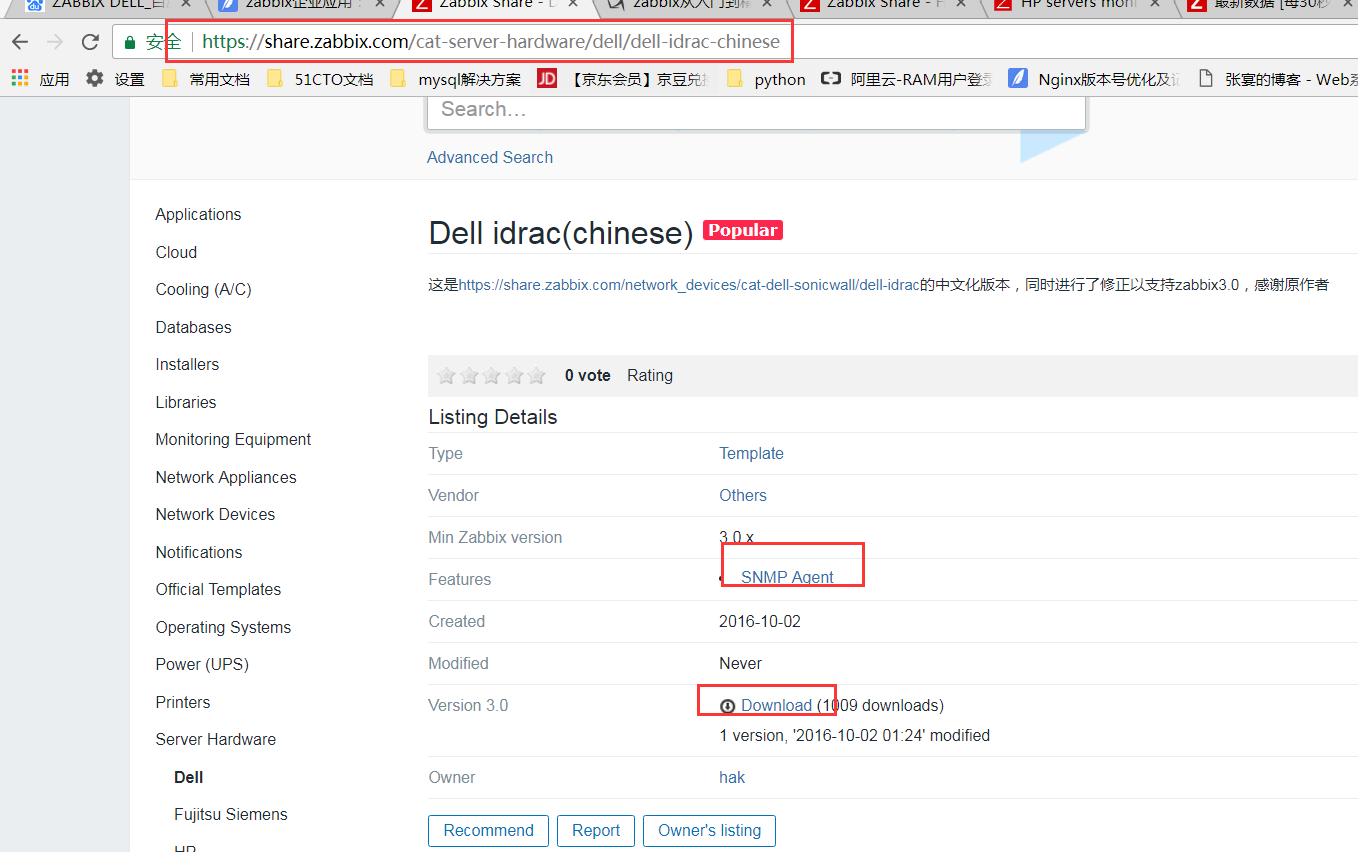
Task: Select the Cooling (A/C) category
Action: coord(203,289)
